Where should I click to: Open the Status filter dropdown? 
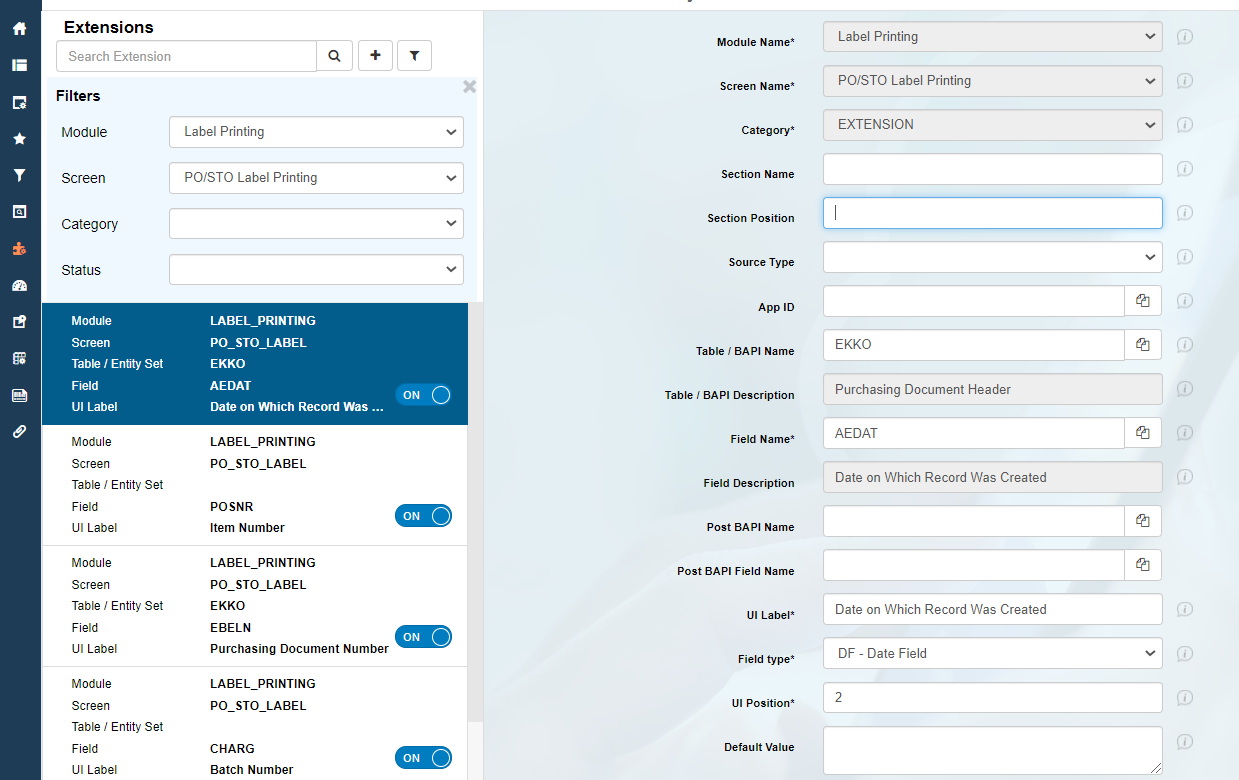point(316,270)
